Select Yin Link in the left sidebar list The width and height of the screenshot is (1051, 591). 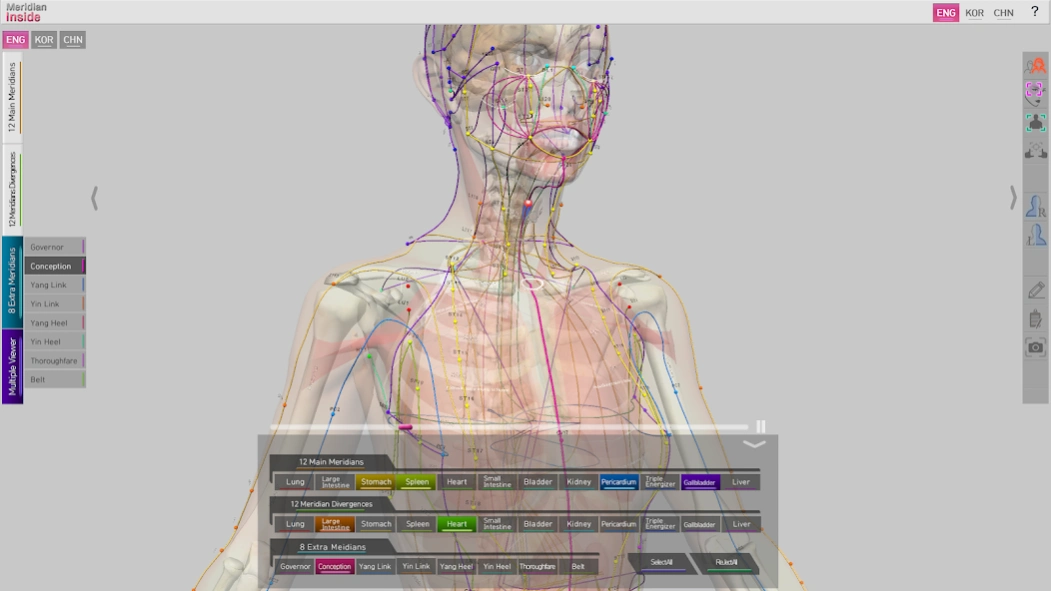pyautogui.click(x=55, y=304)
